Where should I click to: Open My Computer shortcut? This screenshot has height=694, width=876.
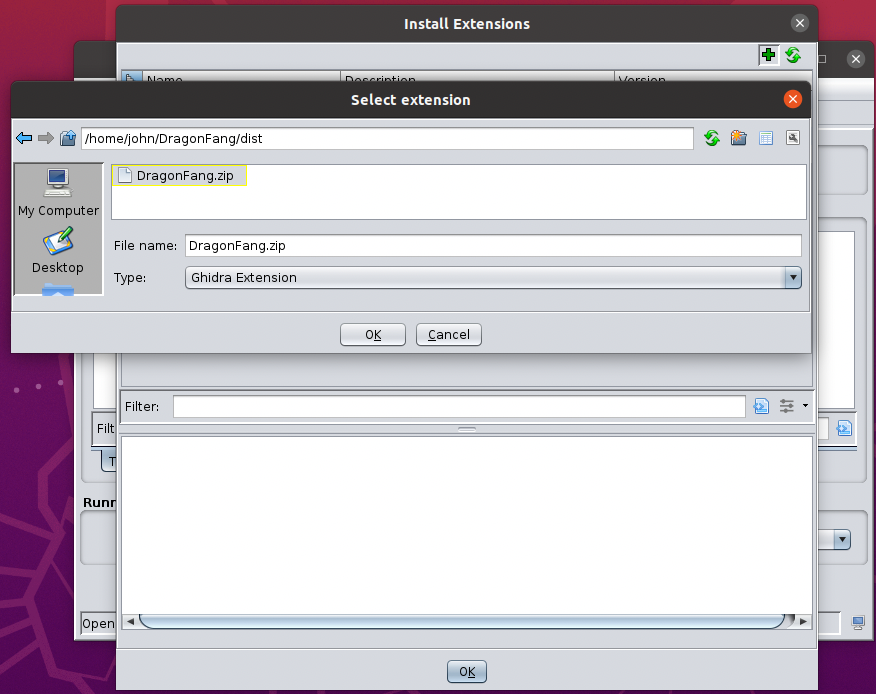(x=58, y=193)
